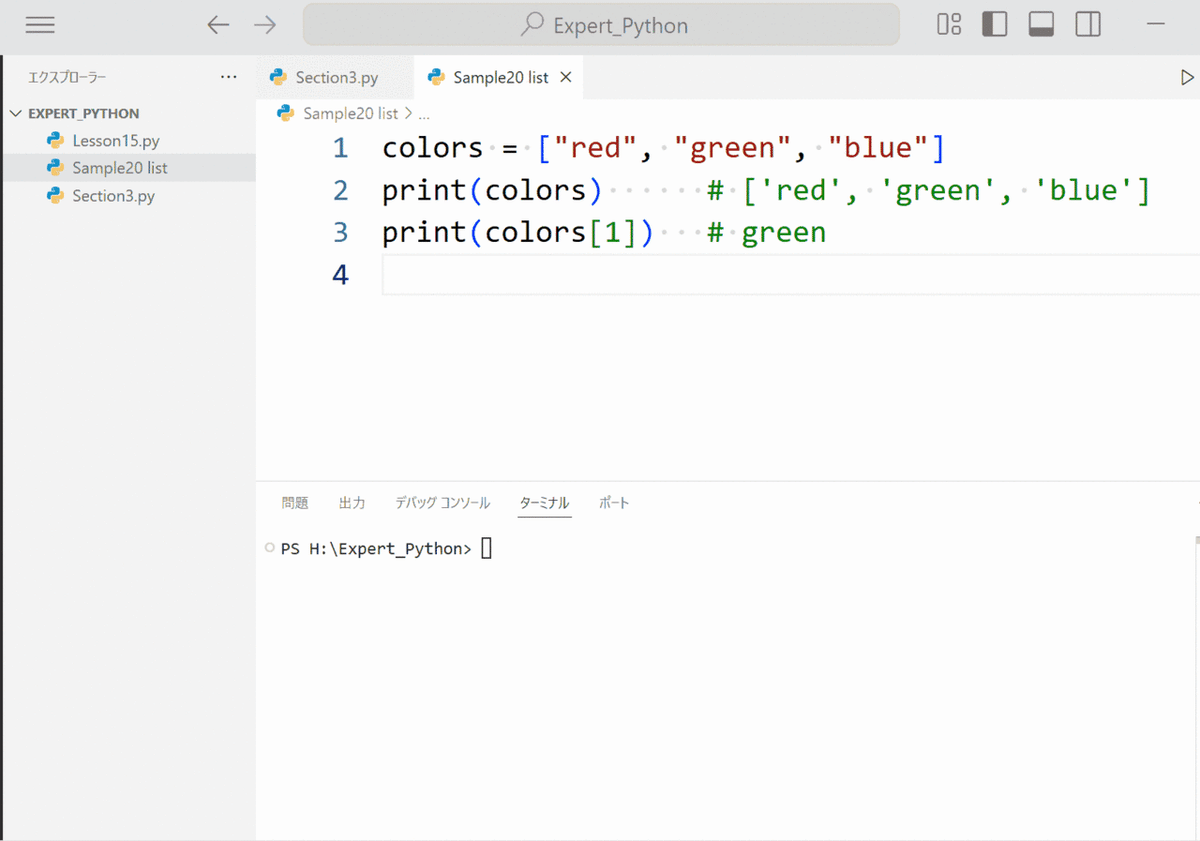The width and height of the screenshot is (1200, 841).
Task: Run the Python file with play button
Action: coord(1187,77)
